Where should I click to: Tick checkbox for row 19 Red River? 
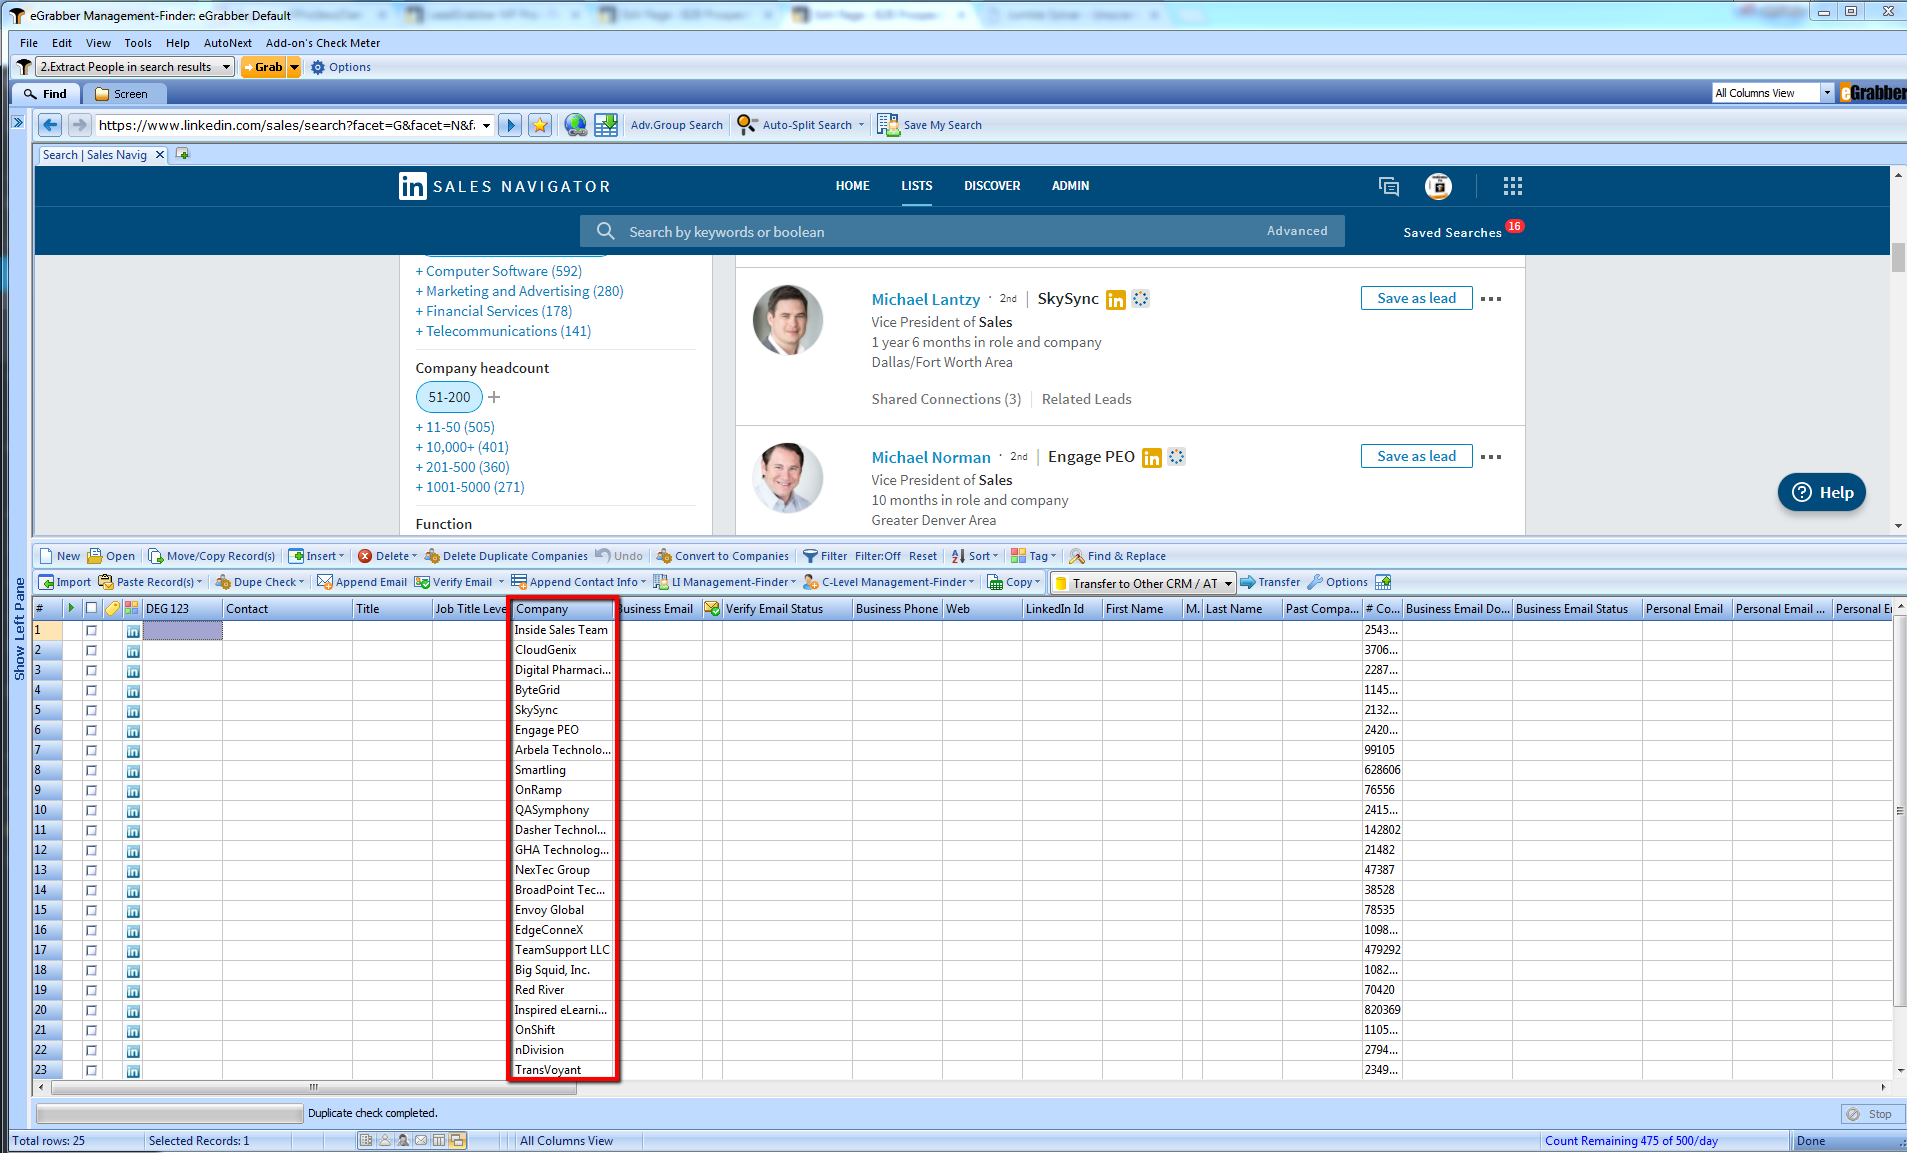pyautogui.click(x=91, y=990)
